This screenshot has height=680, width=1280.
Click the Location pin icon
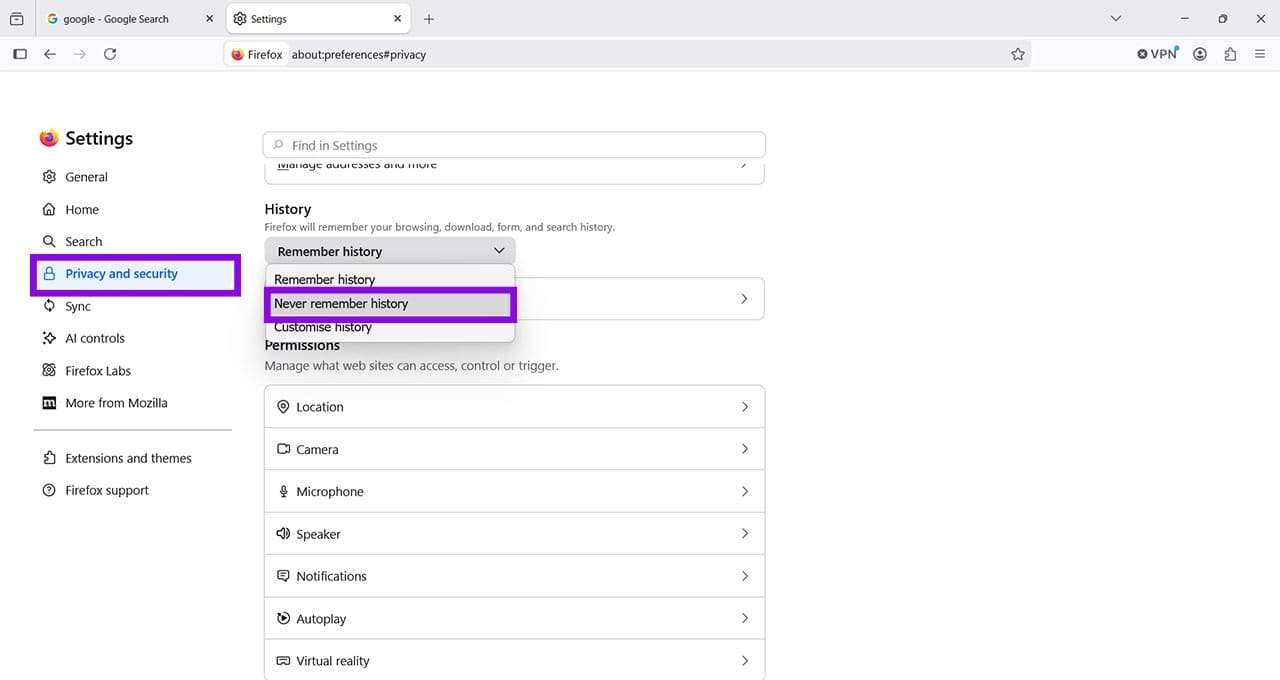click(x=283, y=407)
